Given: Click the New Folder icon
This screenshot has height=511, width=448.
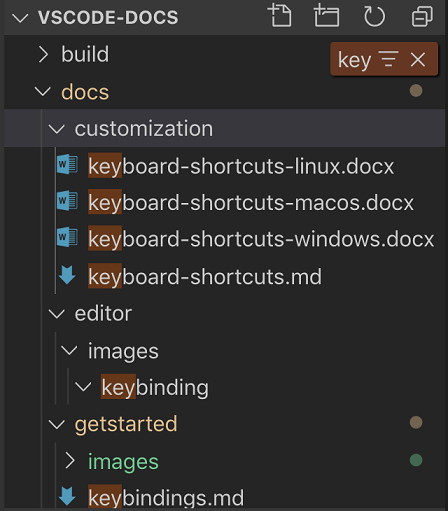Looking at the screenshot, I should click(x=326, y=15).
